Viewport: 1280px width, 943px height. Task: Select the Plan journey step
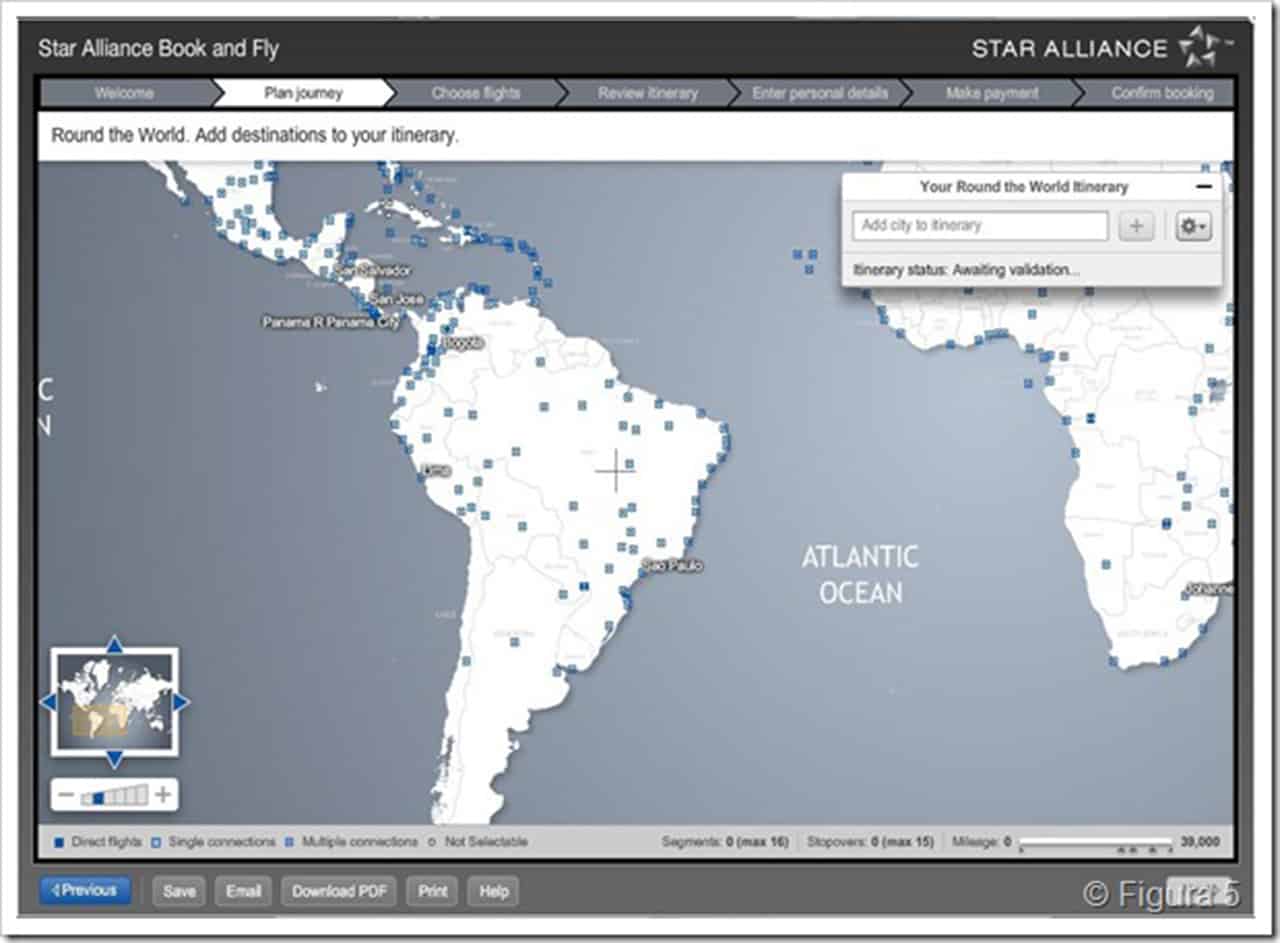click(x=303, y=93)
